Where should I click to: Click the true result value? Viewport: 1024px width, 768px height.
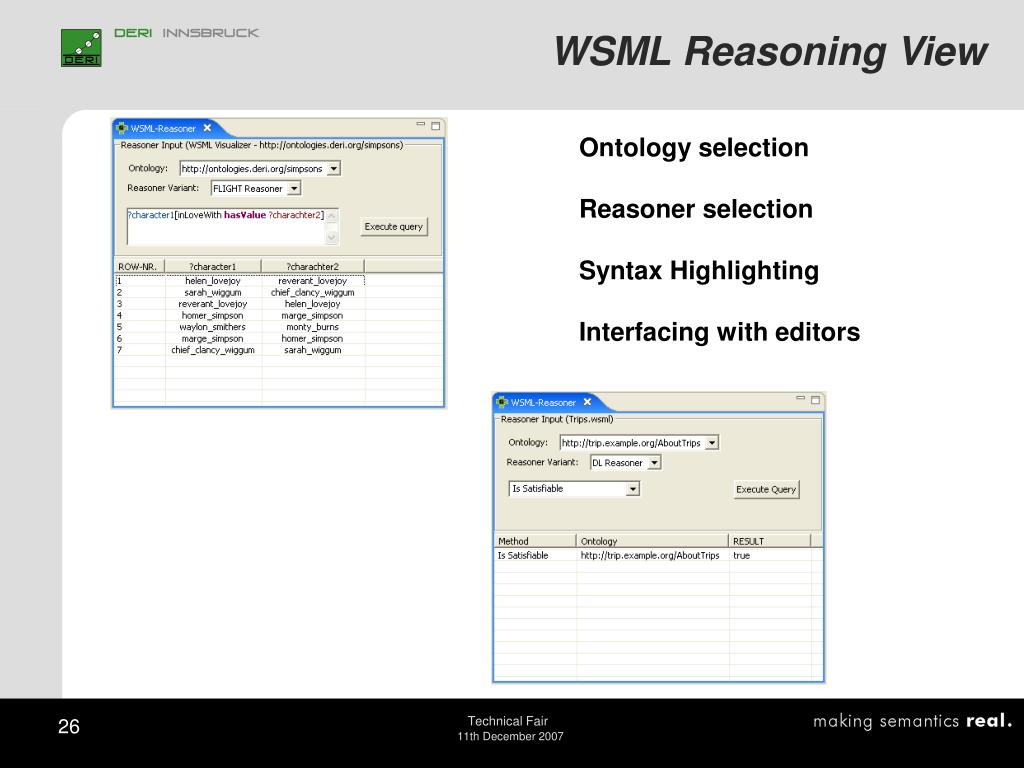tap(742, 555)
